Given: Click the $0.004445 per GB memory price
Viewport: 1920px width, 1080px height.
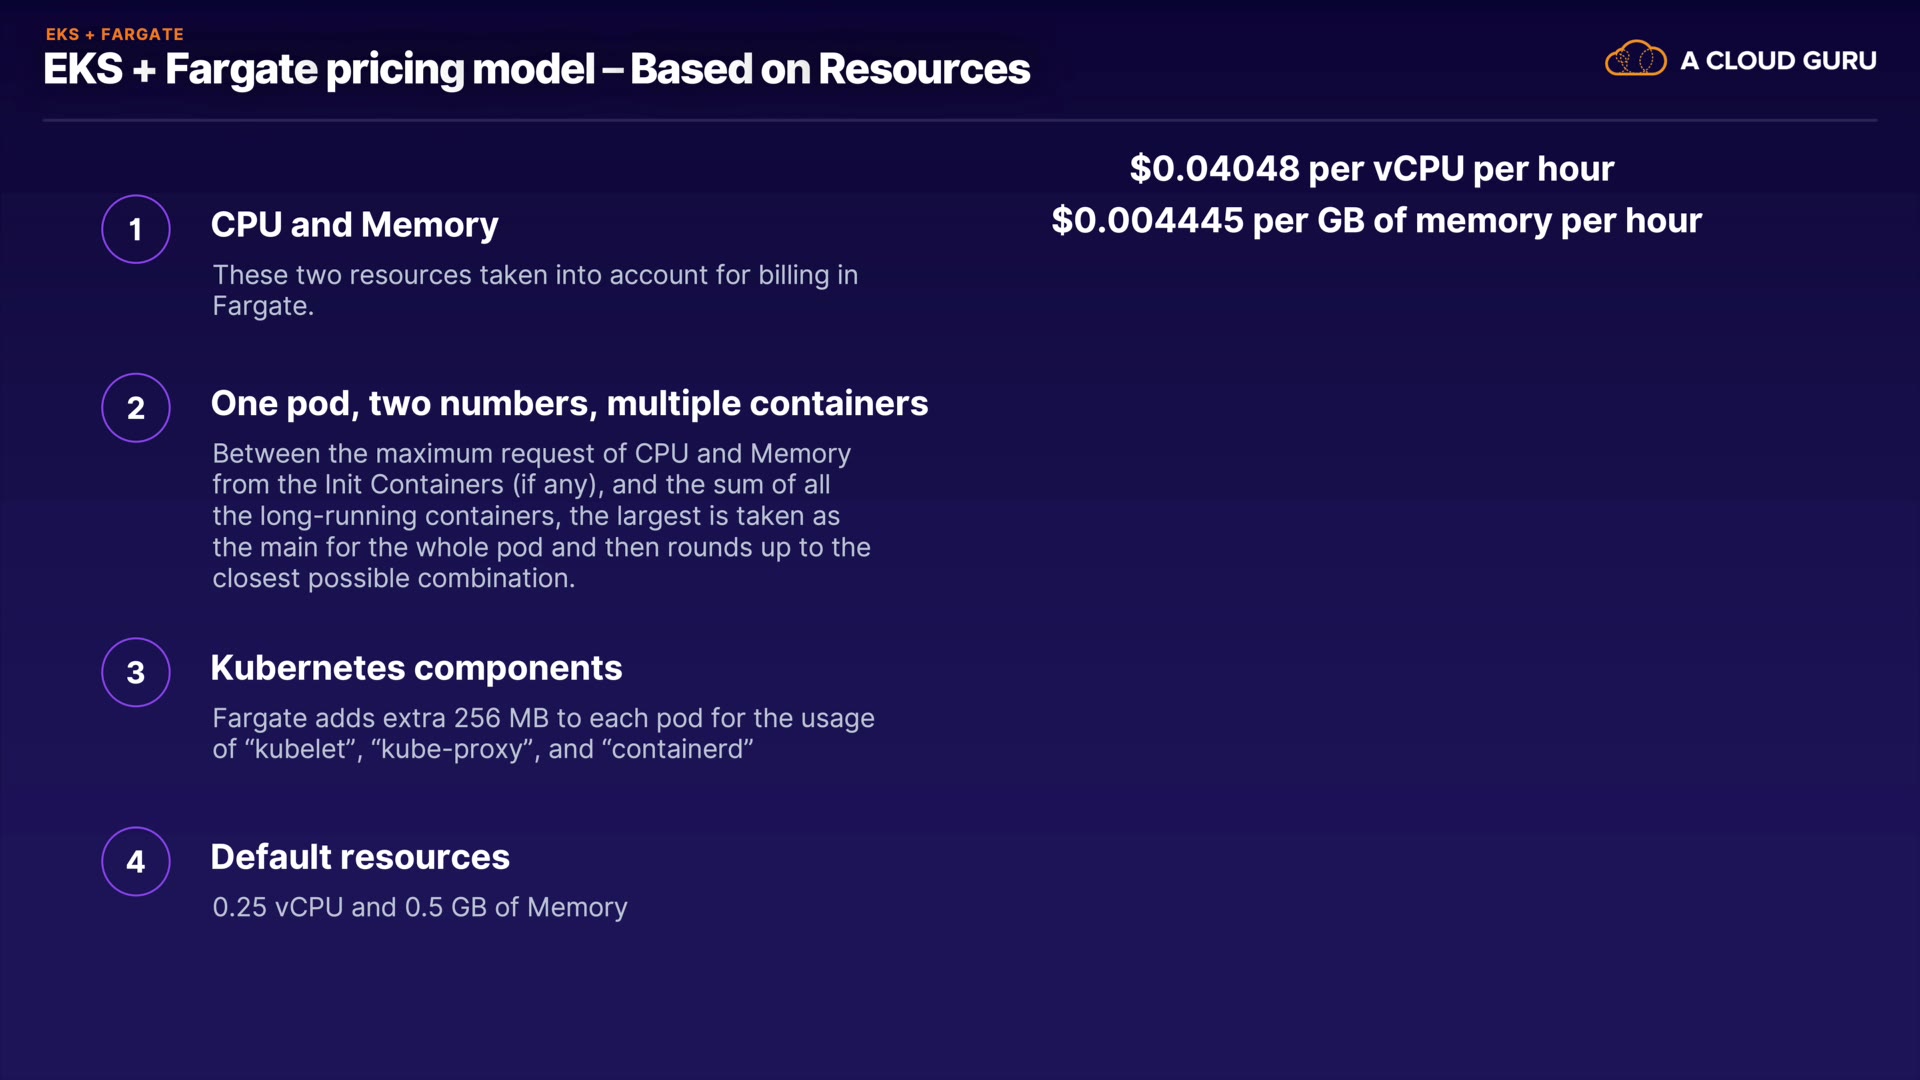Looking at the screenshot, I should [x=1376, y=220].
